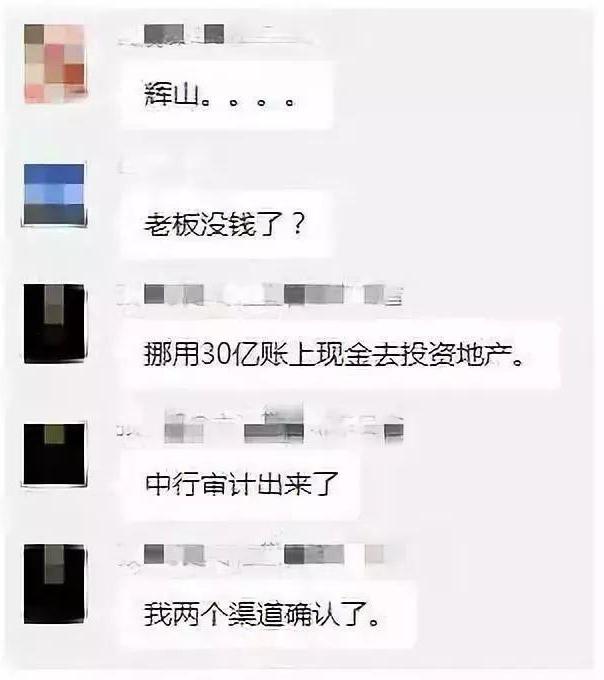
Task: Select the 辉山。。。。 message bubble
Action: 226,95
